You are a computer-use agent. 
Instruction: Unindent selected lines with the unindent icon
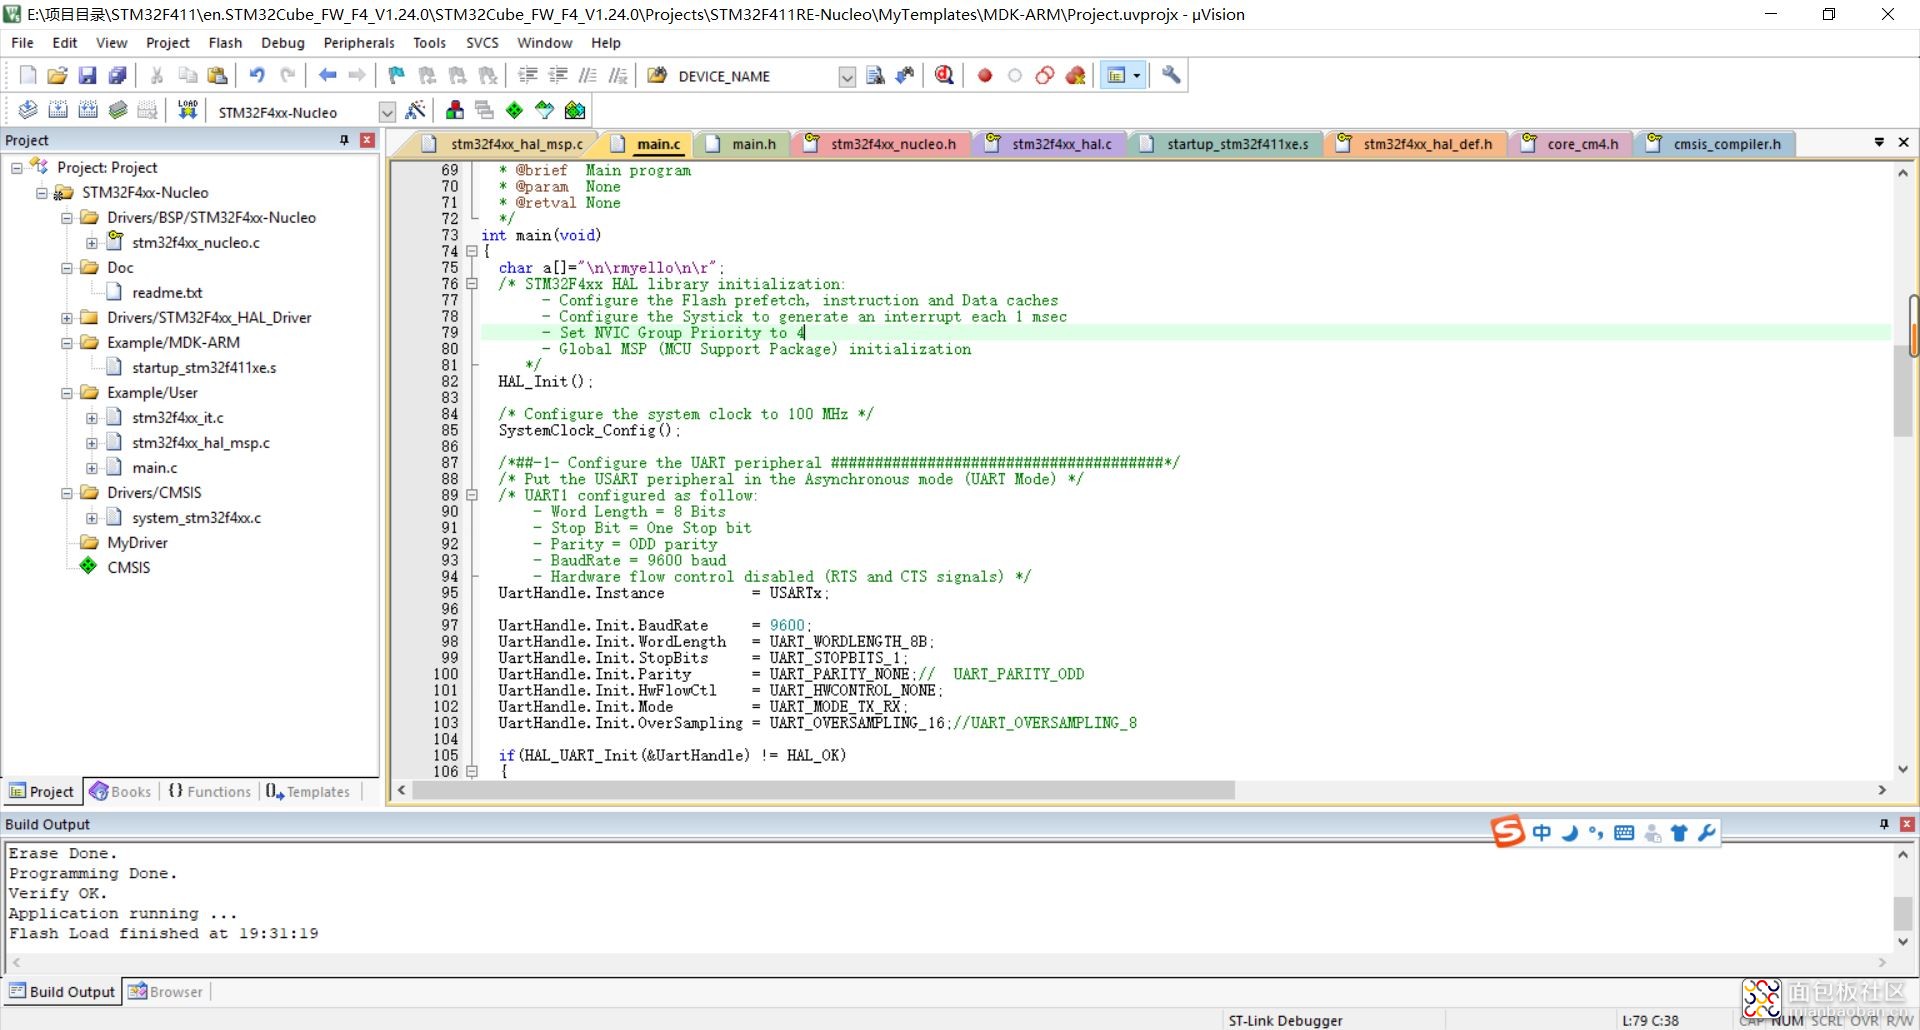(x=558, y=75)
